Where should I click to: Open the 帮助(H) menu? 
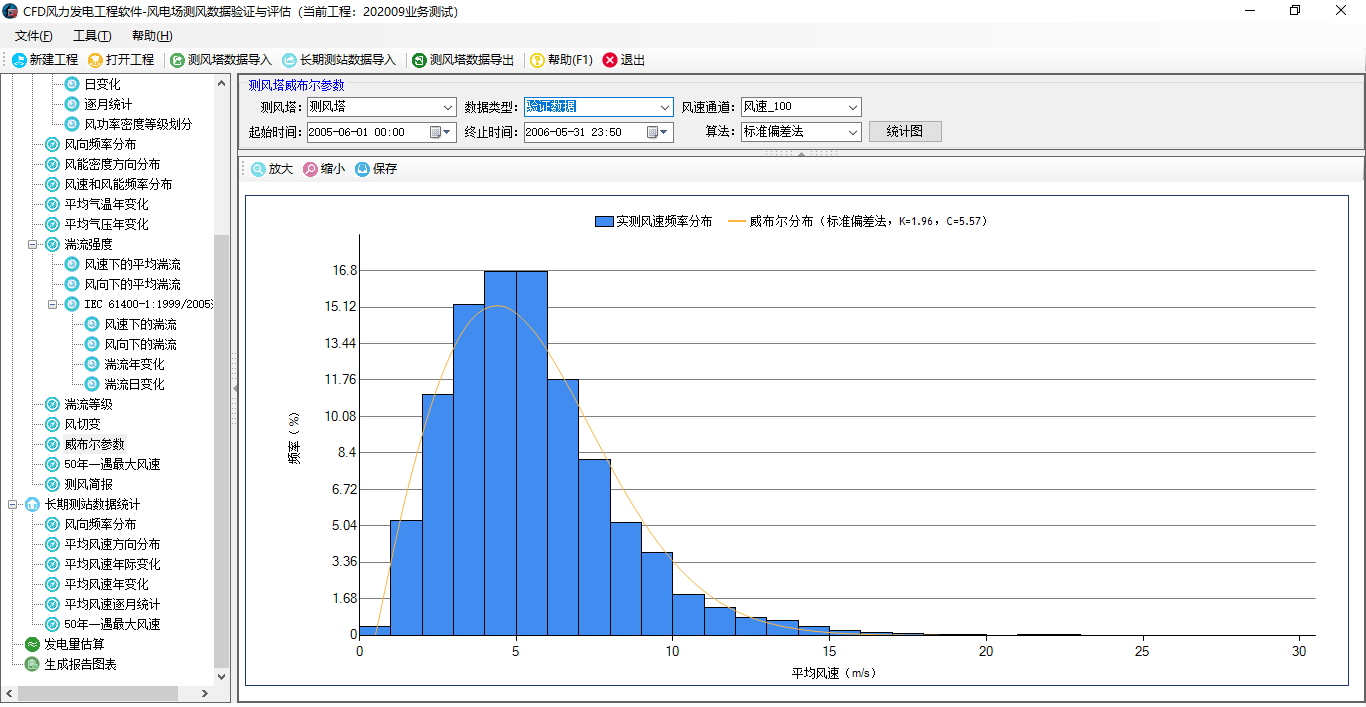click(152, 36)
